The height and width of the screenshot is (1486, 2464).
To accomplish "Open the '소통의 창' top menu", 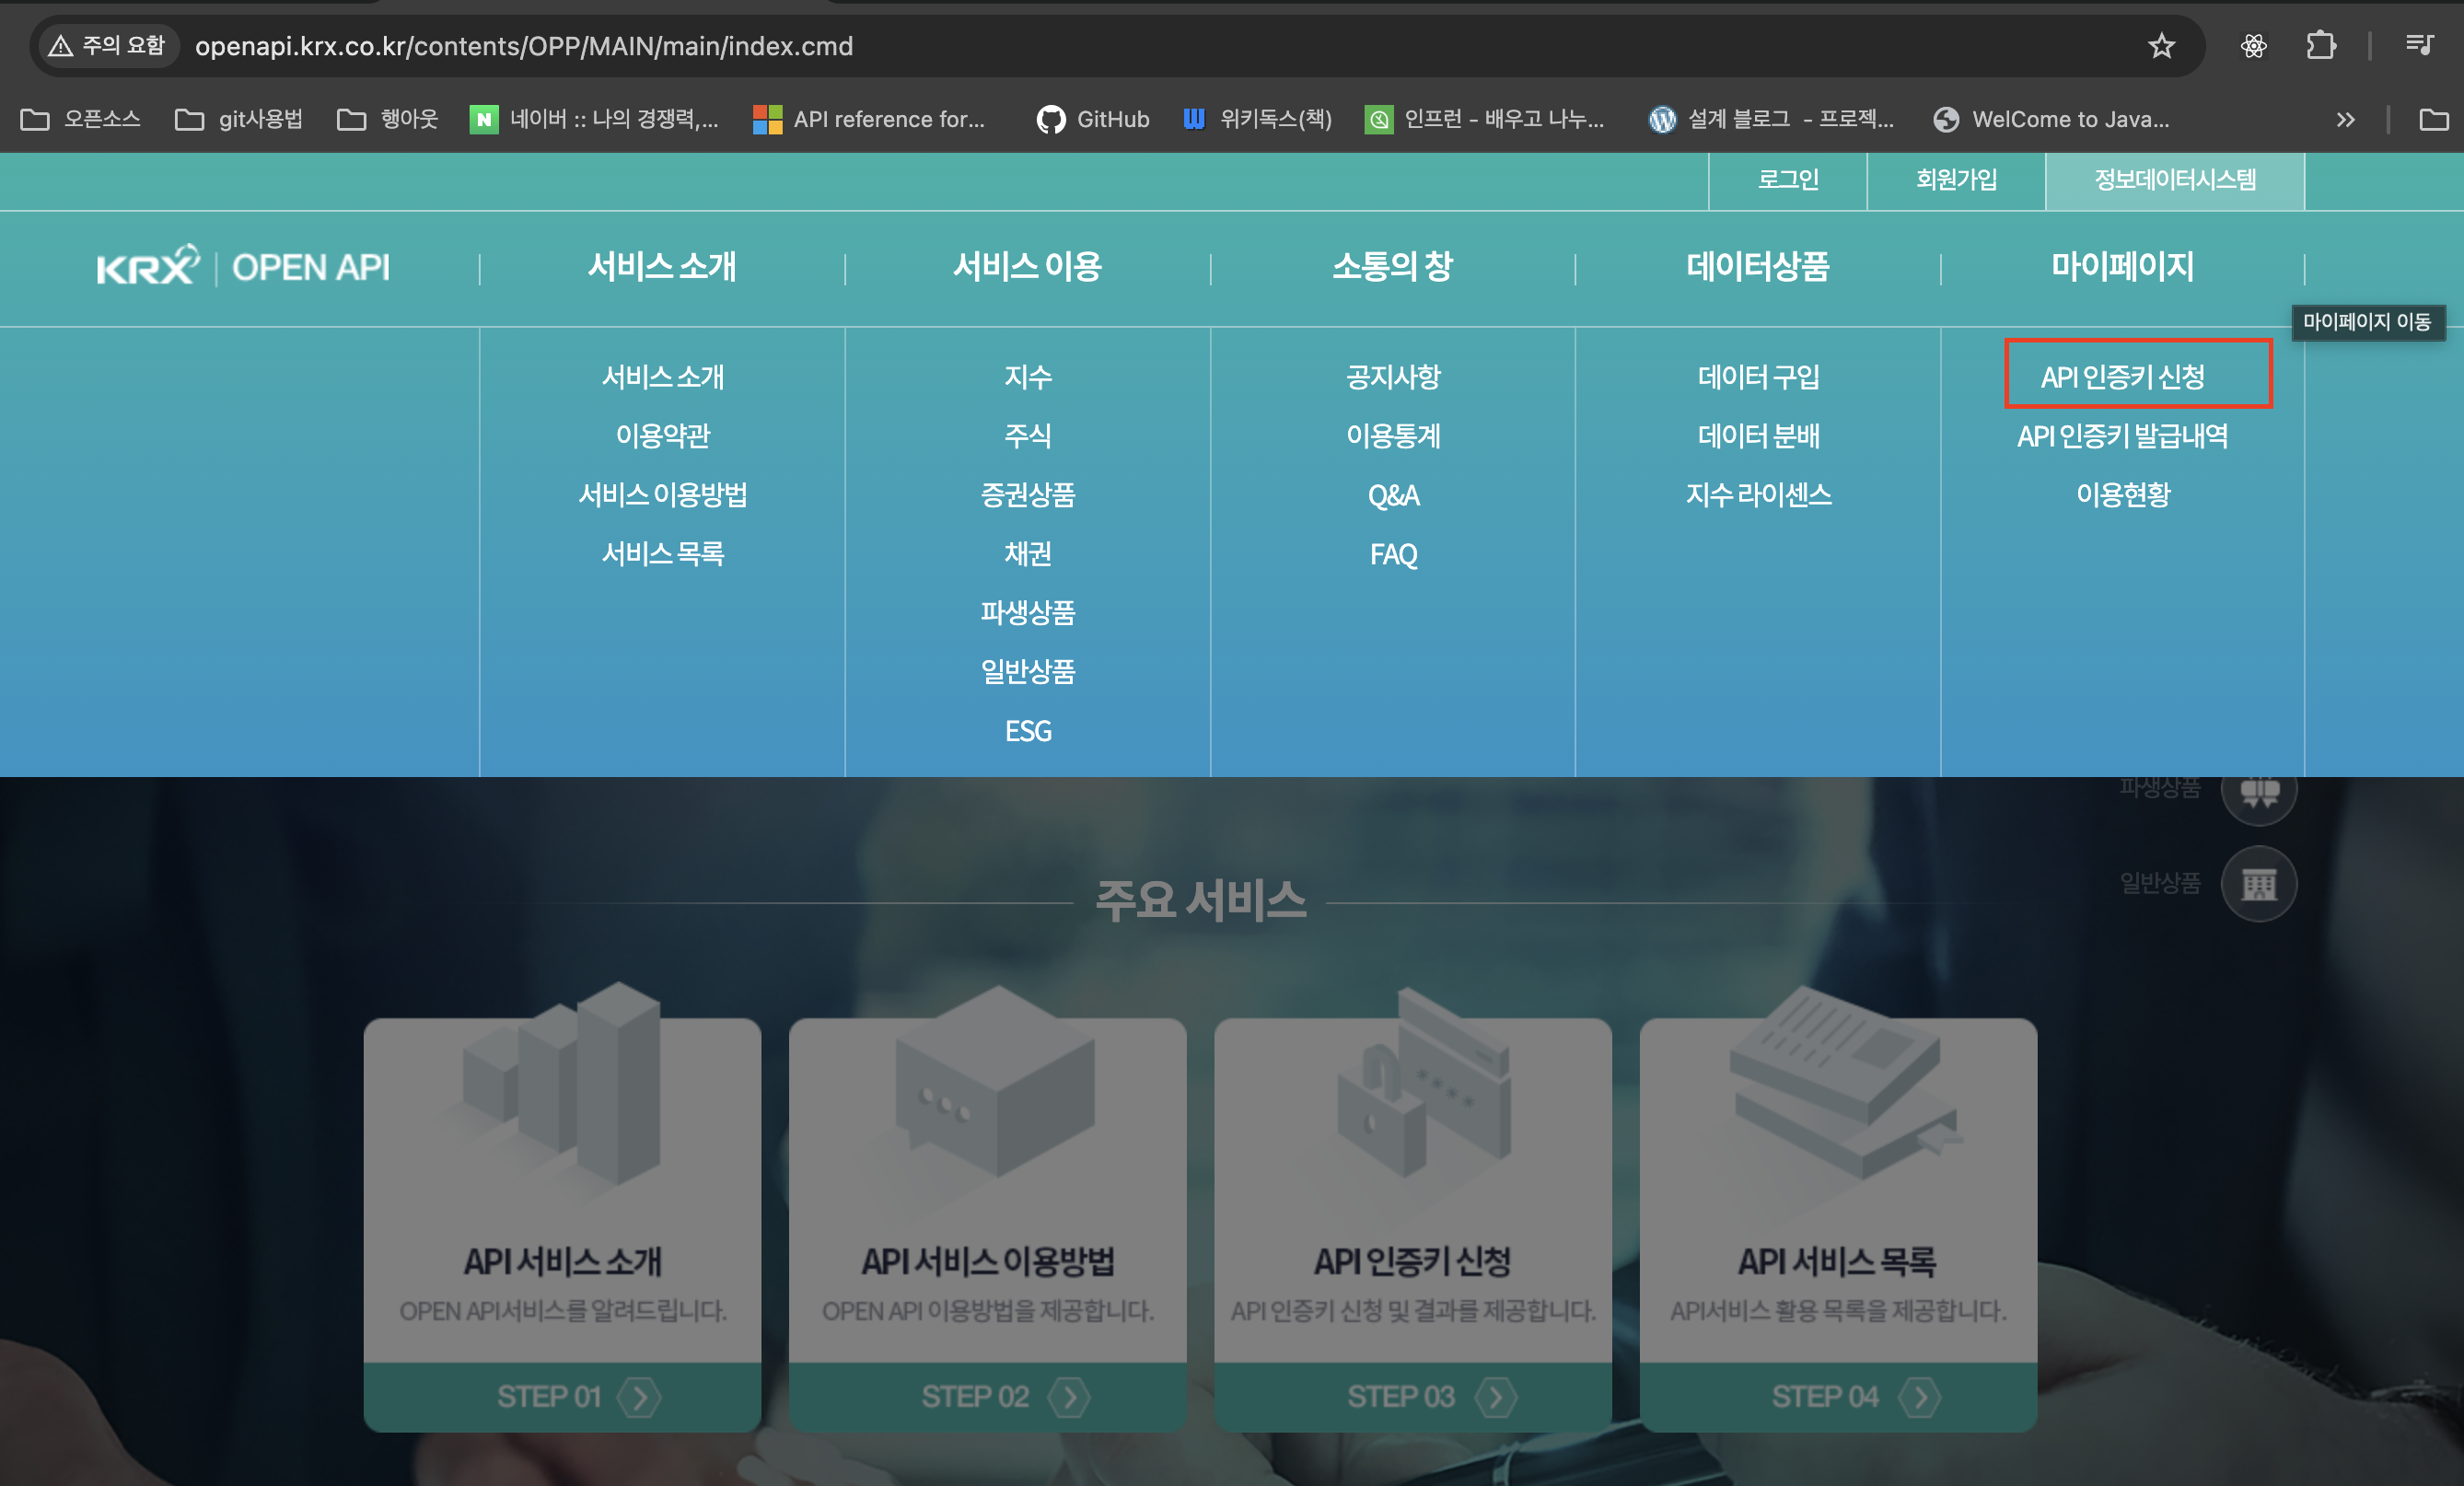I will [1393, 266].
